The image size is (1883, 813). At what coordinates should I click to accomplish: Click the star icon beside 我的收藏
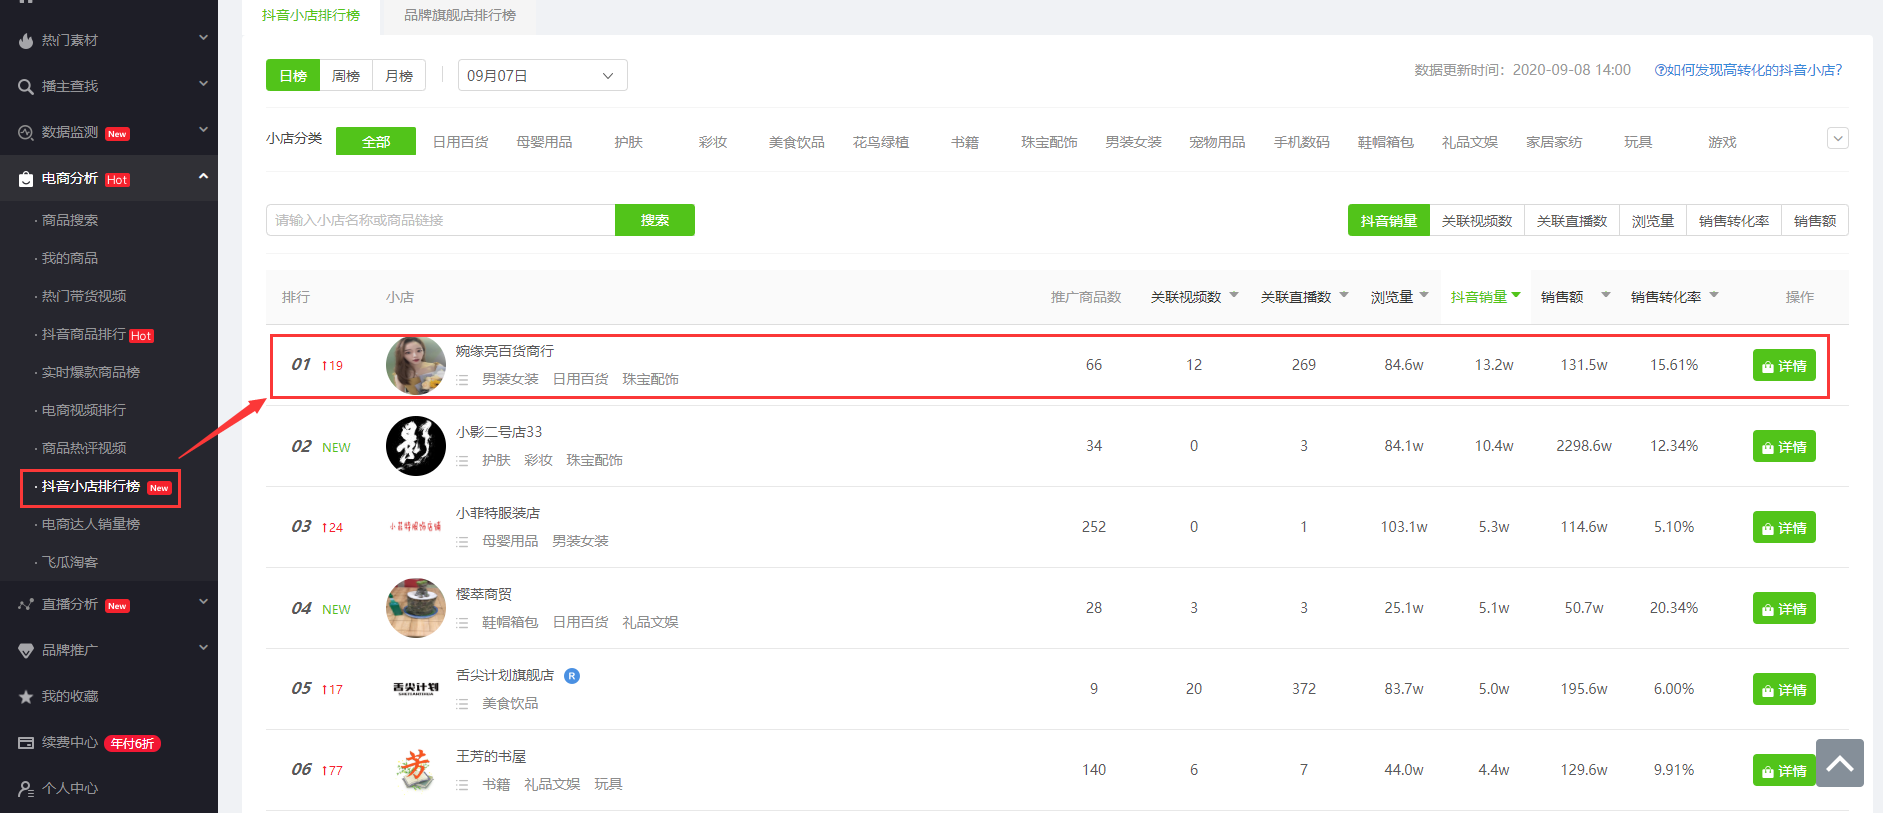(26, 697)
